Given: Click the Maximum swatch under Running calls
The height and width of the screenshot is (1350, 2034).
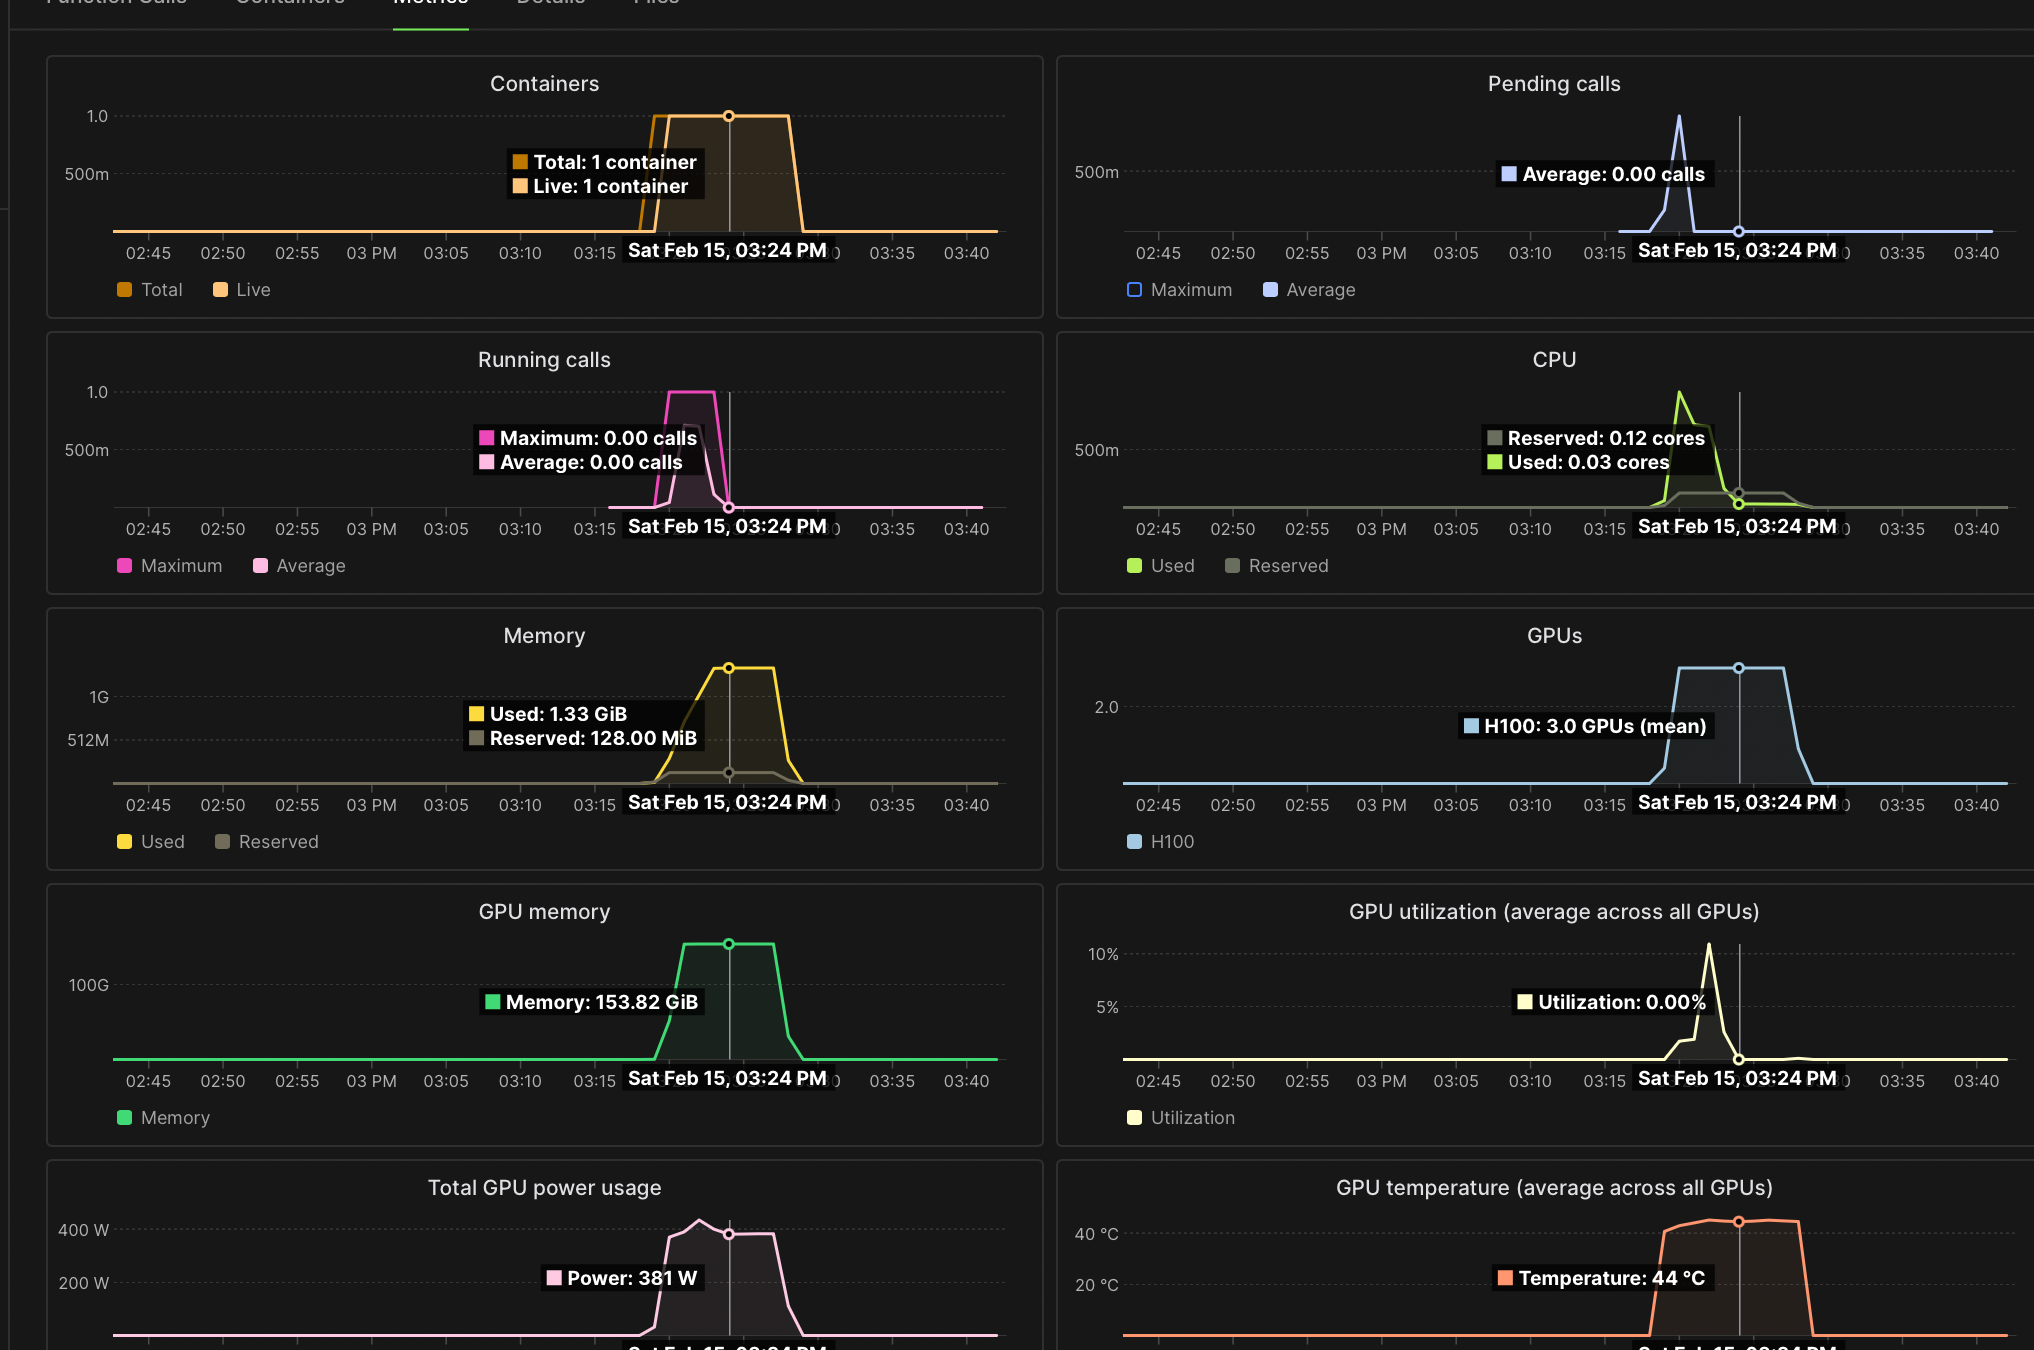Looking at the screenshot, I should (125, 566).
